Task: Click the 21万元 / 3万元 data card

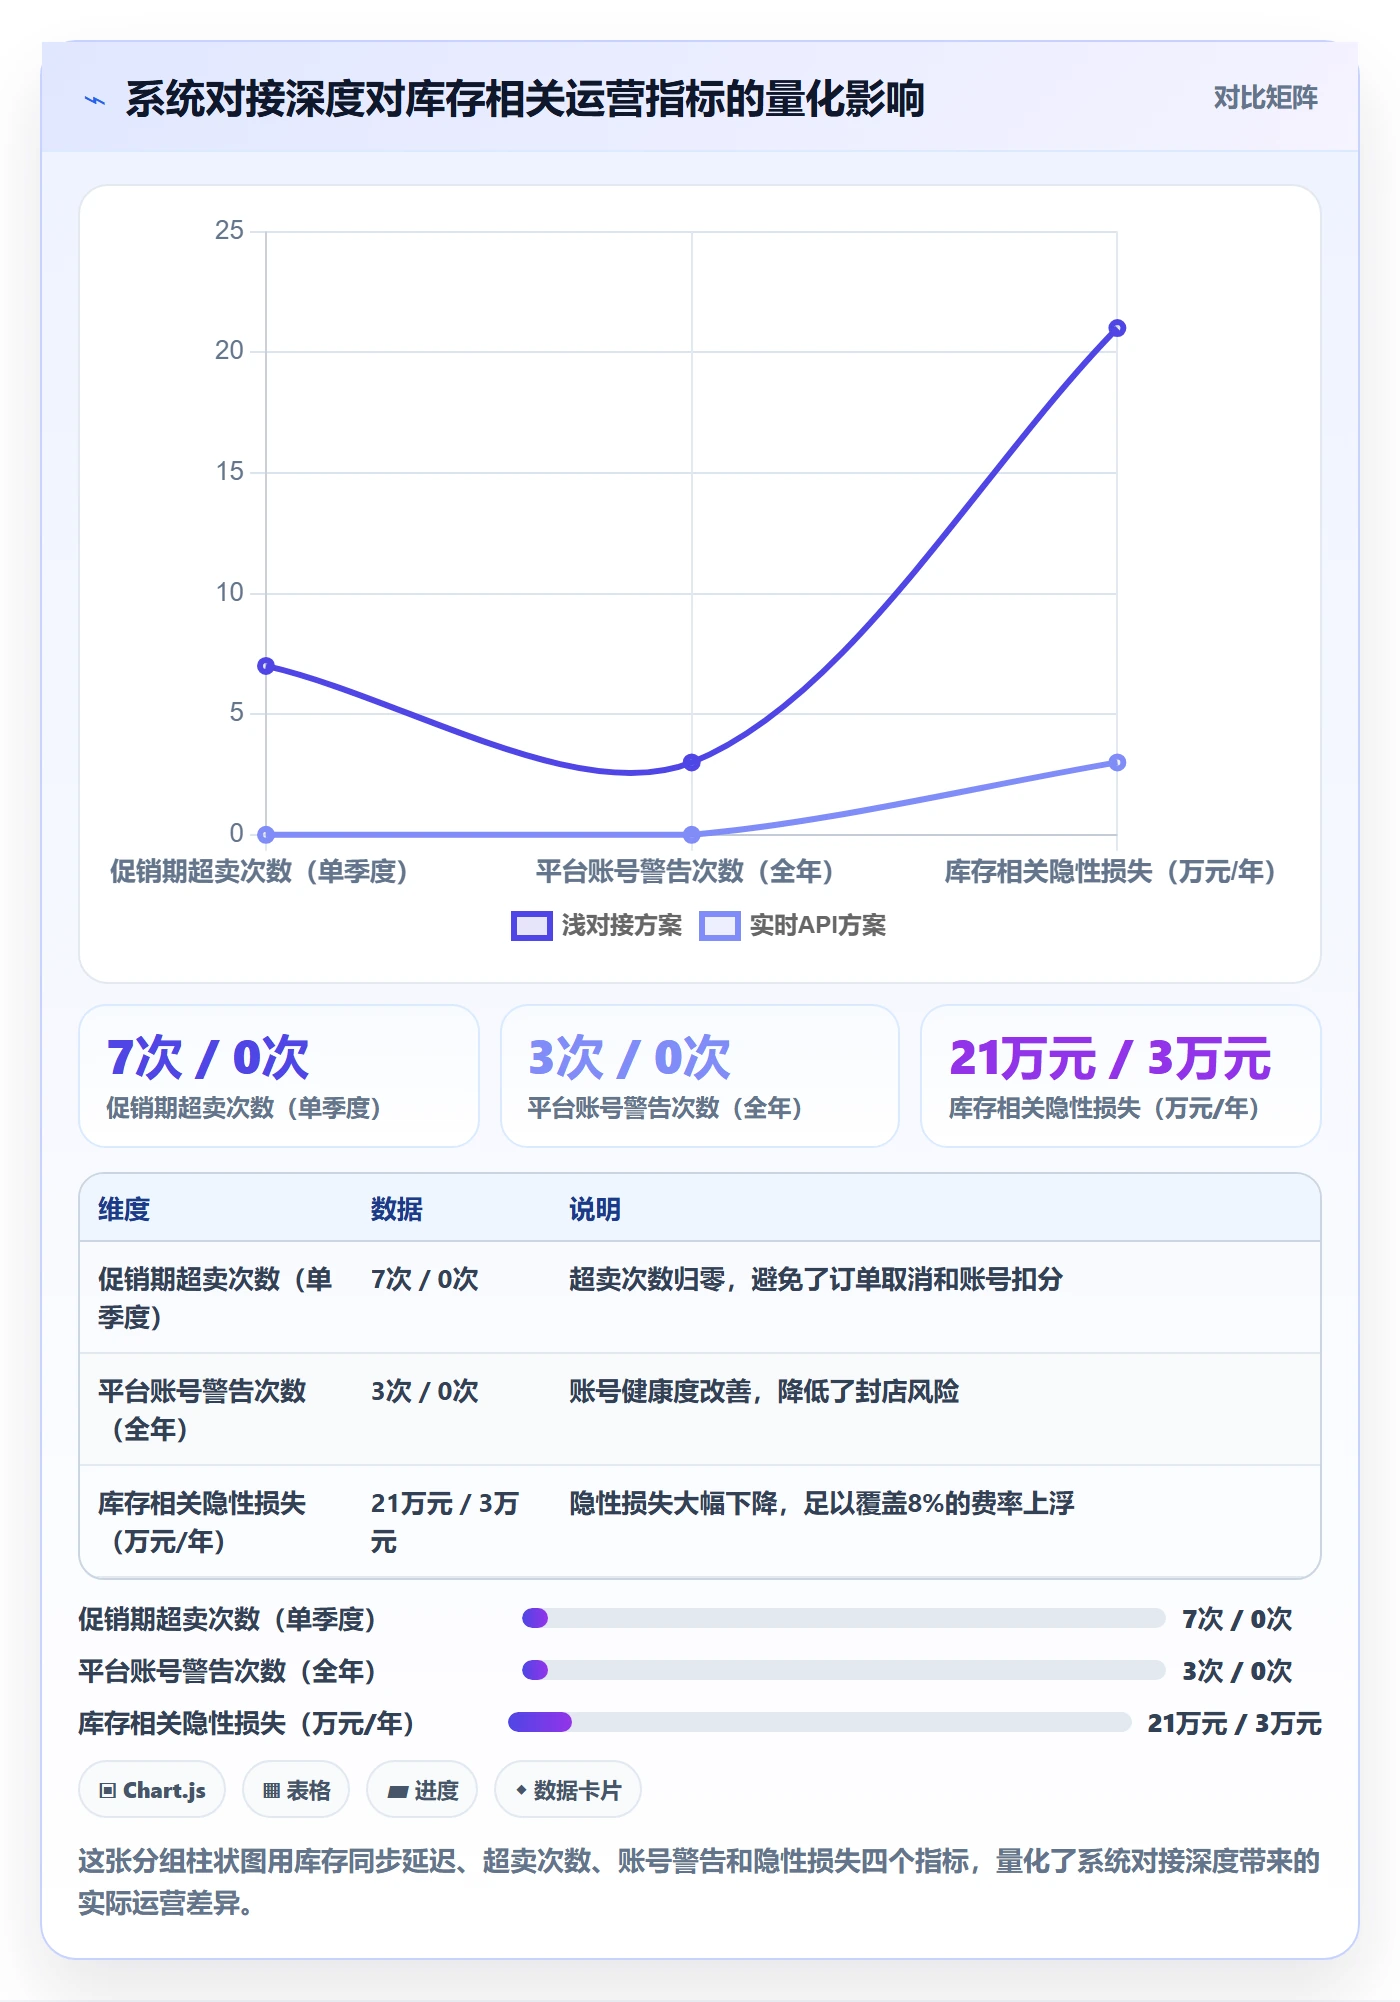Action: (1121, 1076)
